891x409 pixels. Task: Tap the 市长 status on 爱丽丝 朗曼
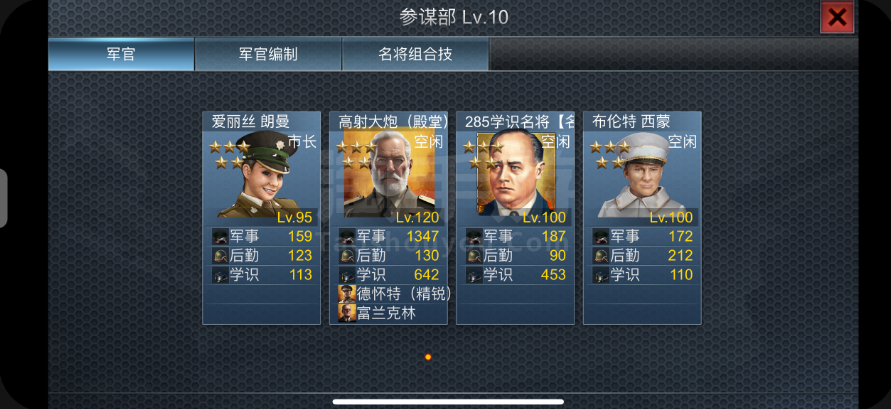point(302,141)
